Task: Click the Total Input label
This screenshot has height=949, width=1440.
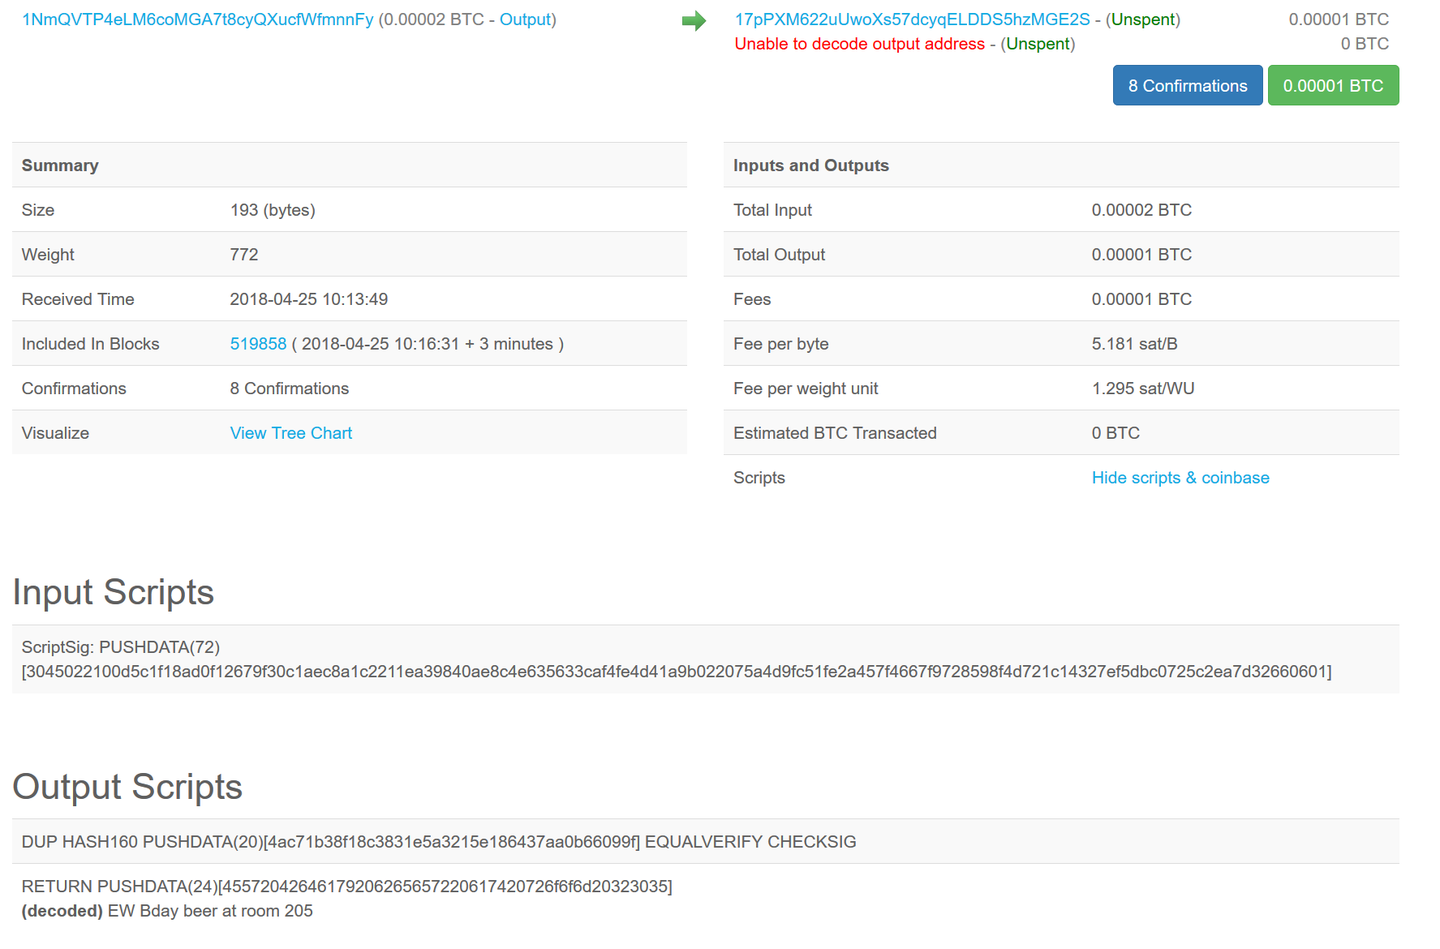Action: tap(773, 210)
